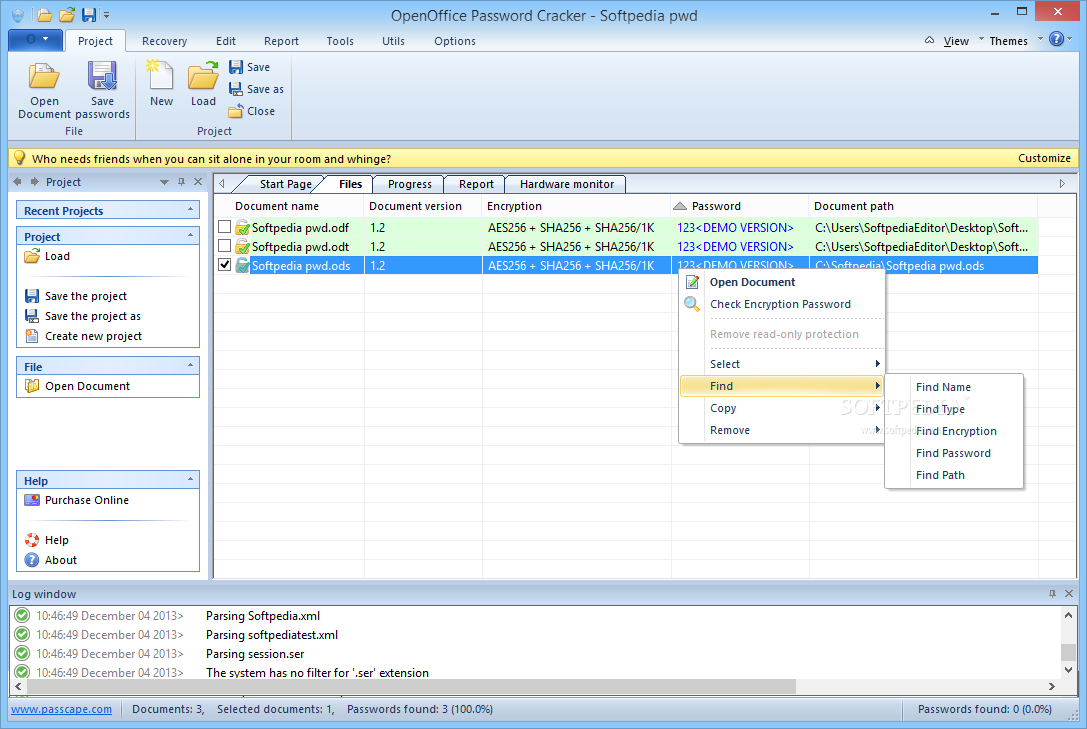Click the log scroll up arrow
Viewport: 1087px width, 729px height.
point(1068,615)
